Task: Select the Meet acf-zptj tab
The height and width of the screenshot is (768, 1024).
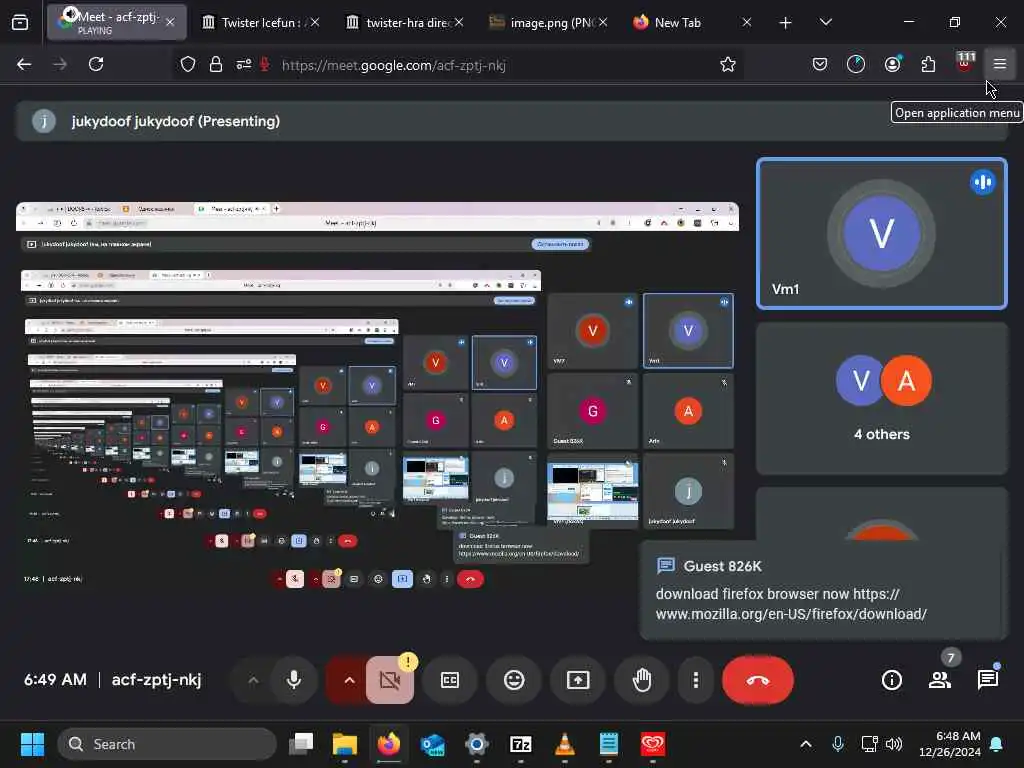Action: [116, 23]
